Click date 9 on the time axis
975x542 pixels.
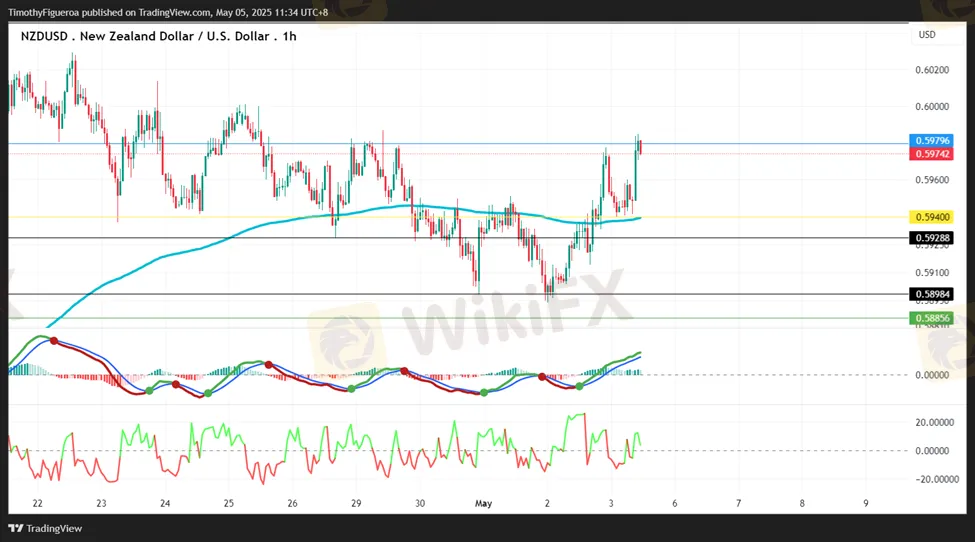(x=866, y=503)
